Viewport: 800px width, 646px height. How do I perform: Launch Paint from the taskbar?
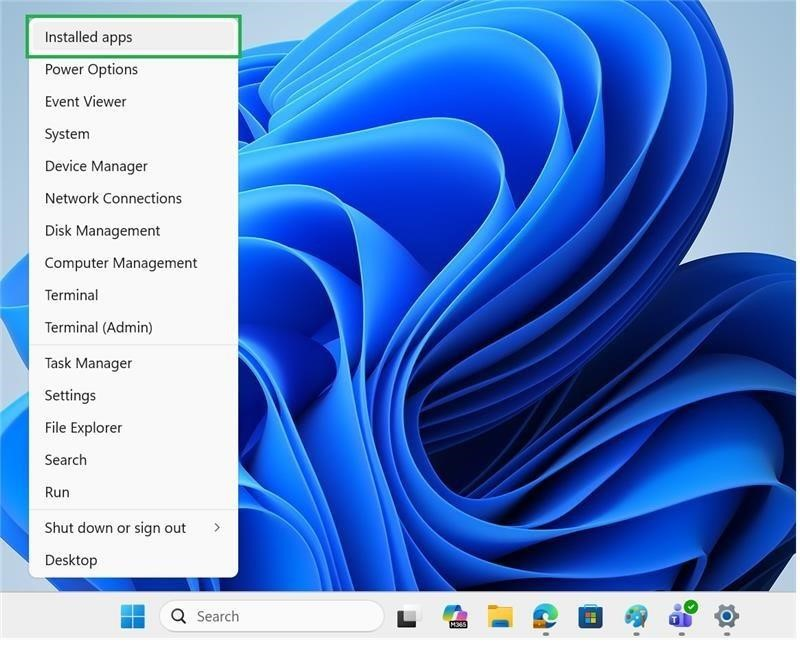pyautogui.click(x=636, y=616)
